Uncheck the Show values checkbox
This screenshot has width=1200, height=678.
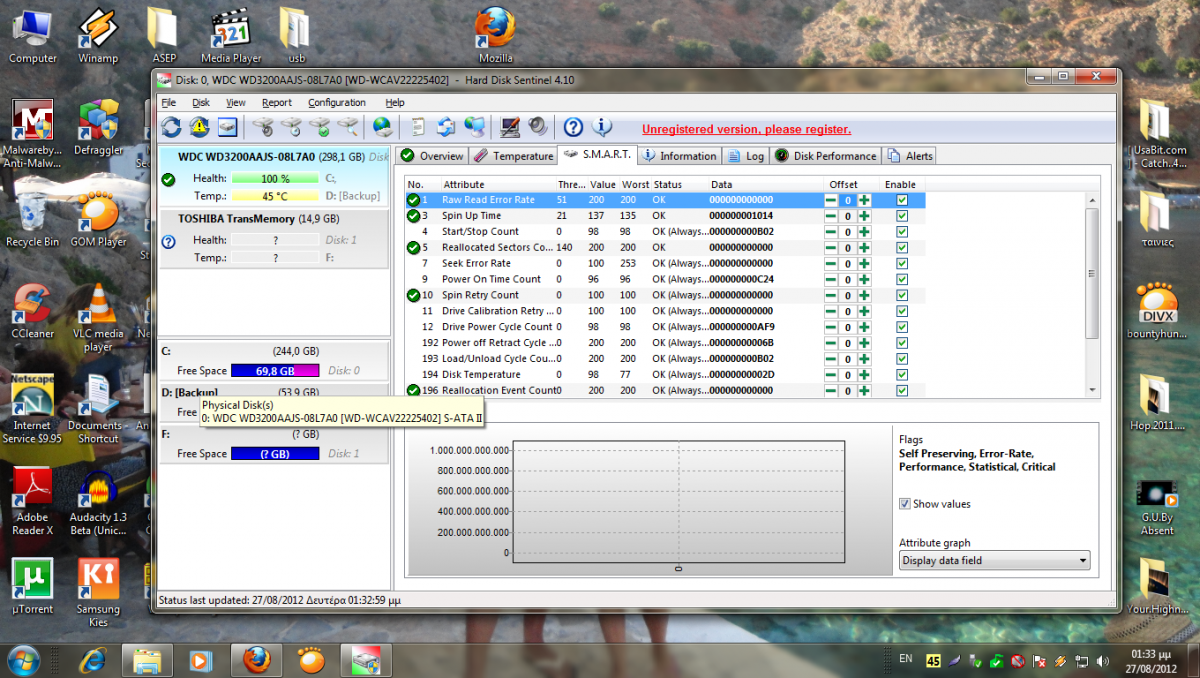905,504
